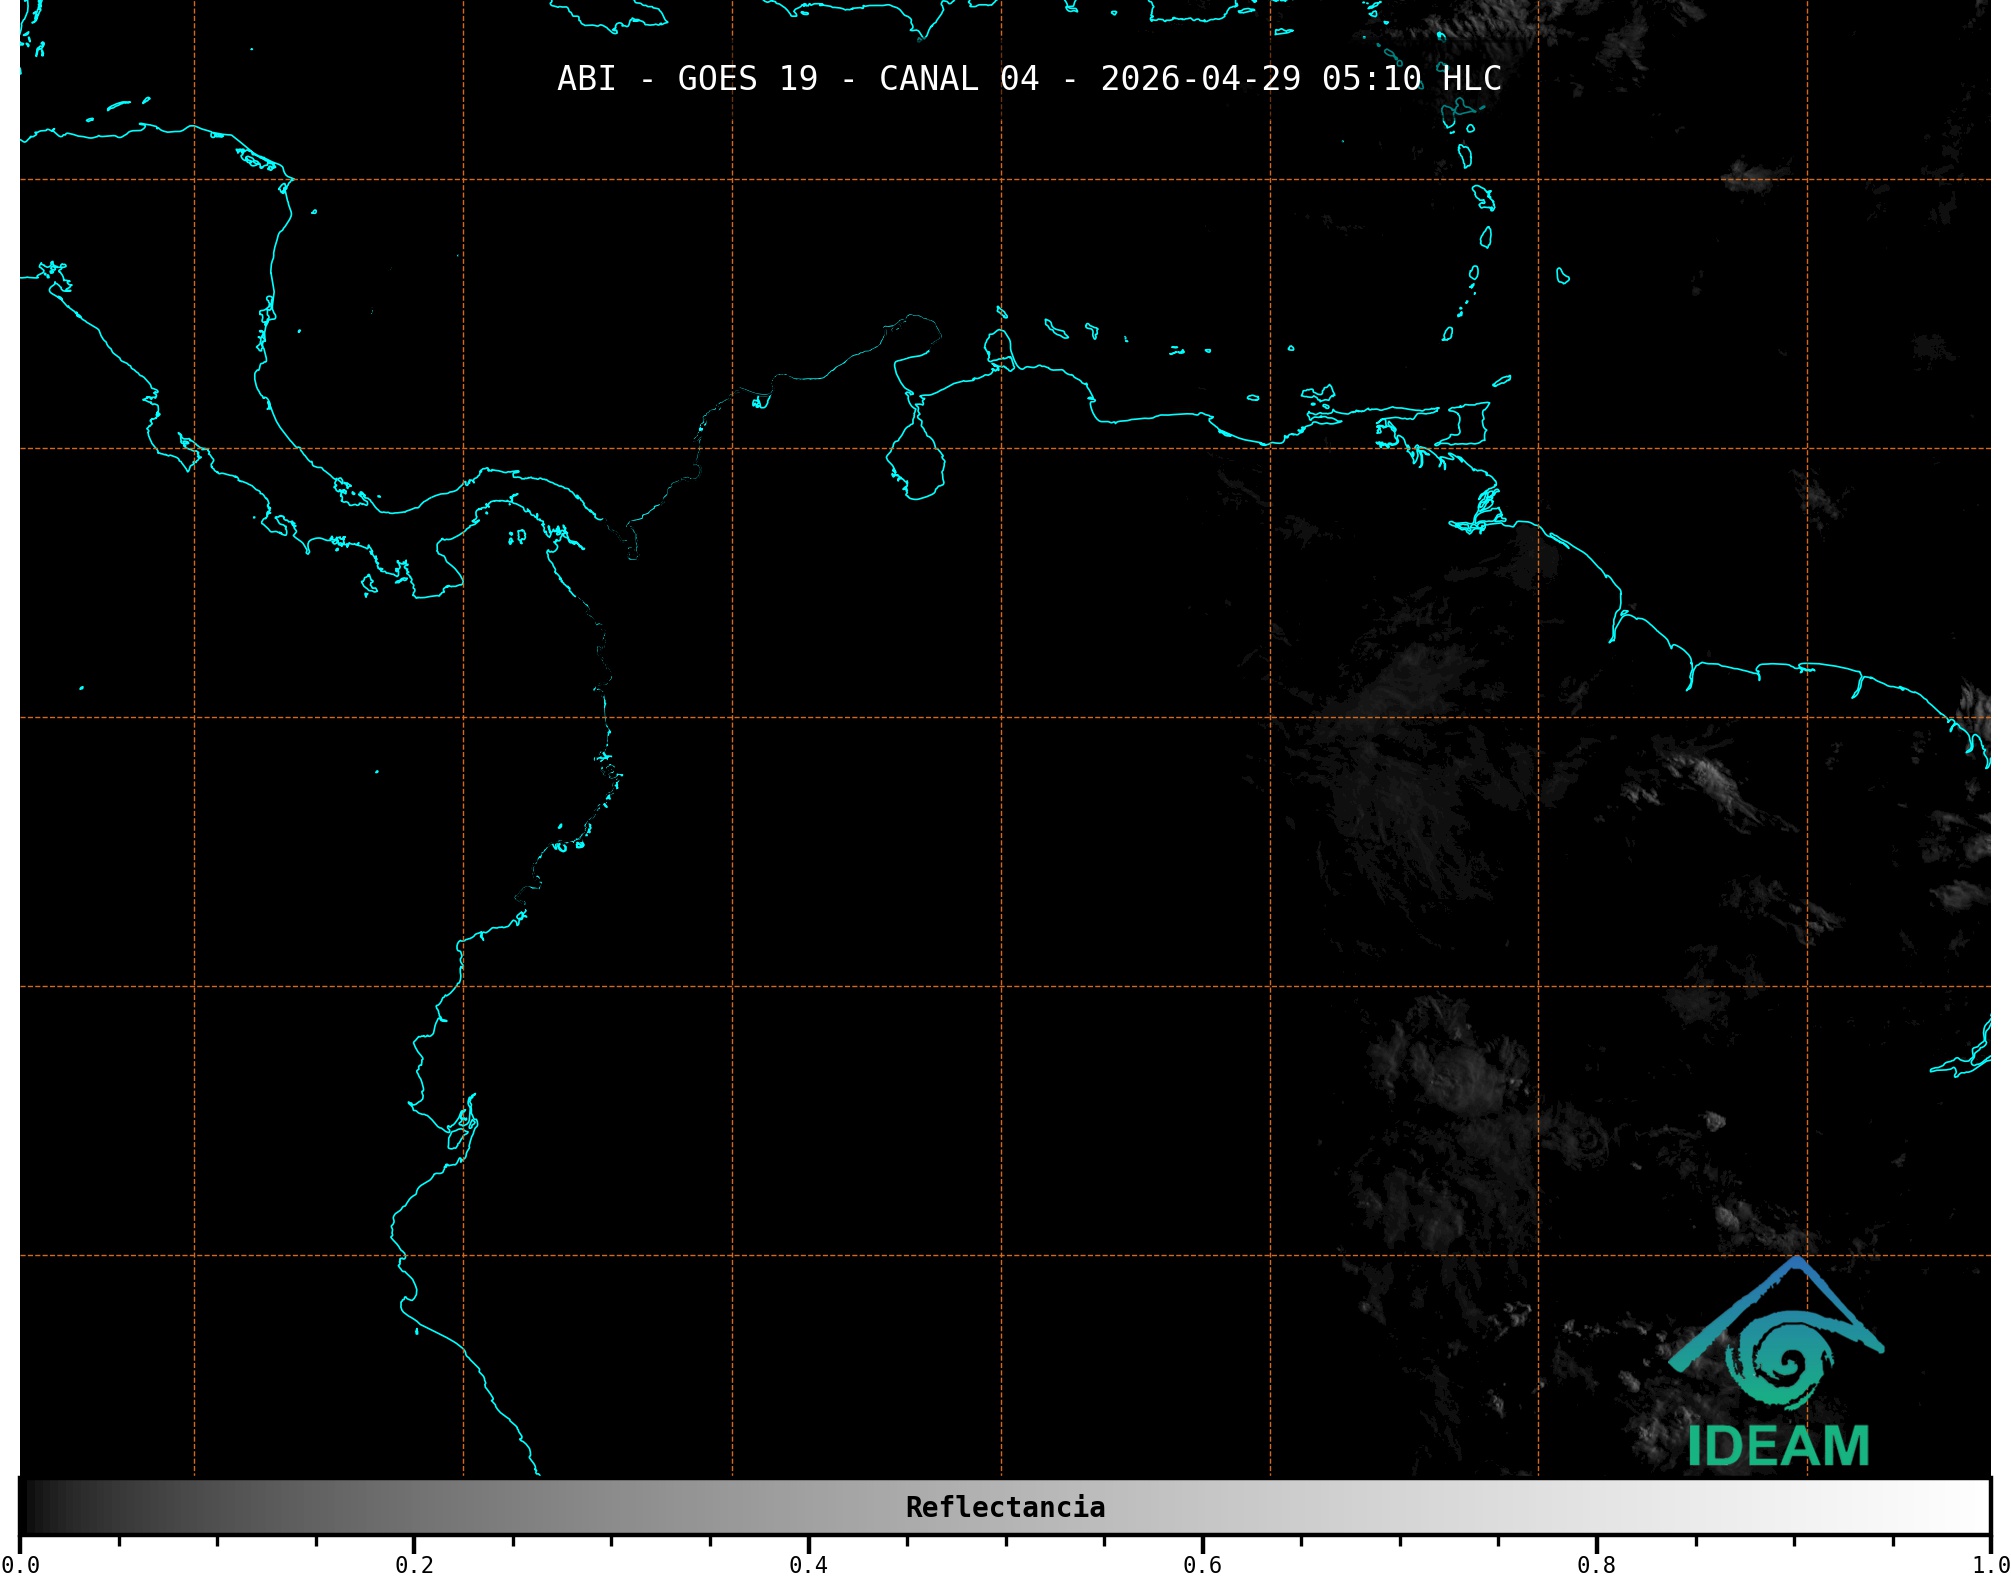
Task: Click the "ABI" text in the header
Action: (586, 79)
